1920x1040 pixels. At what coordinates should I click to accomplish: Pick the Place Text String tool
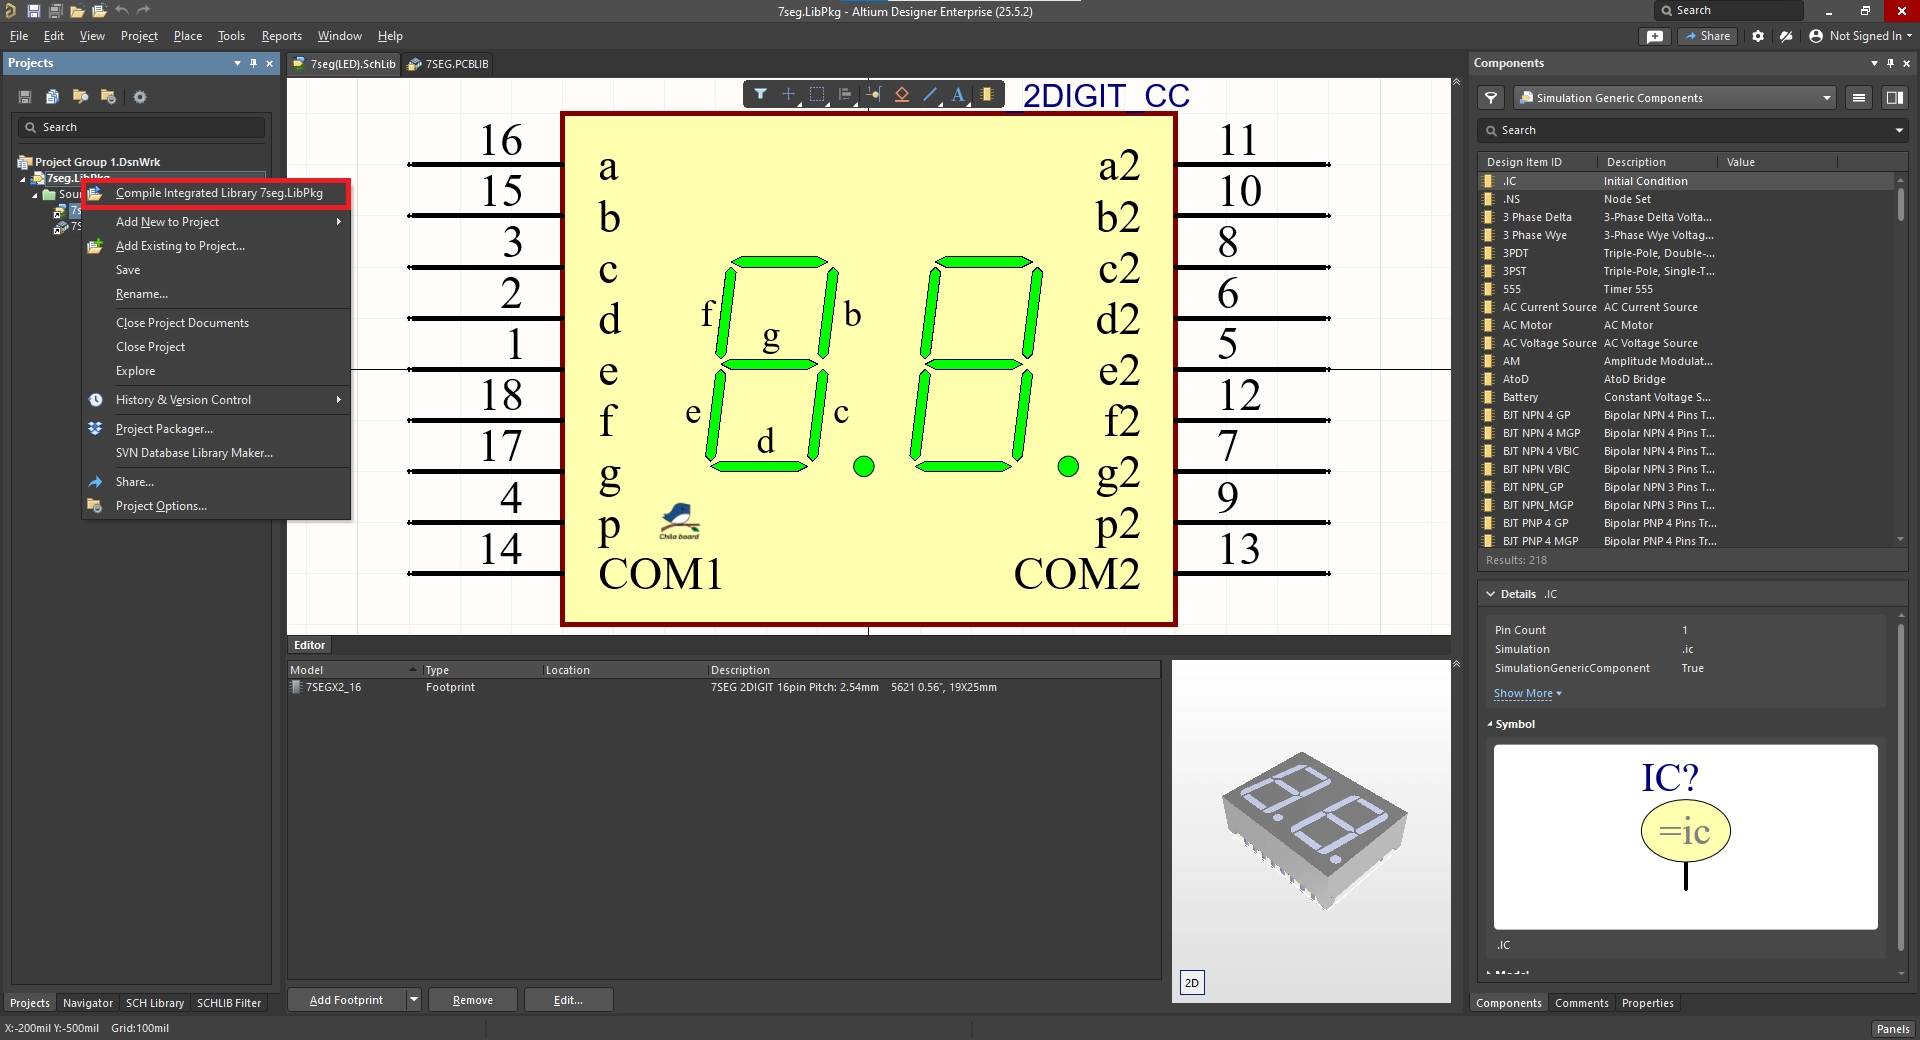[958, 94]
